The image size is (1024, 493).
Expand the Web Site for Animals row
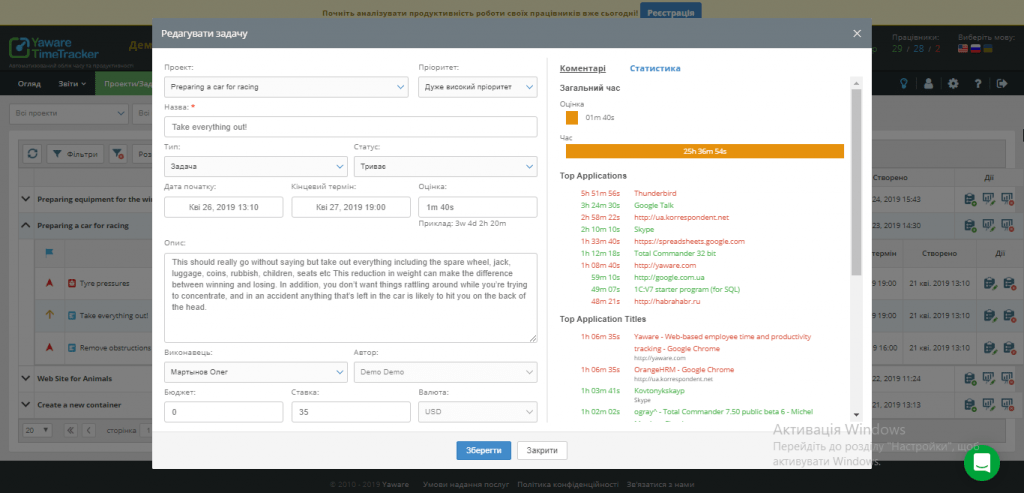pos(24,379)
